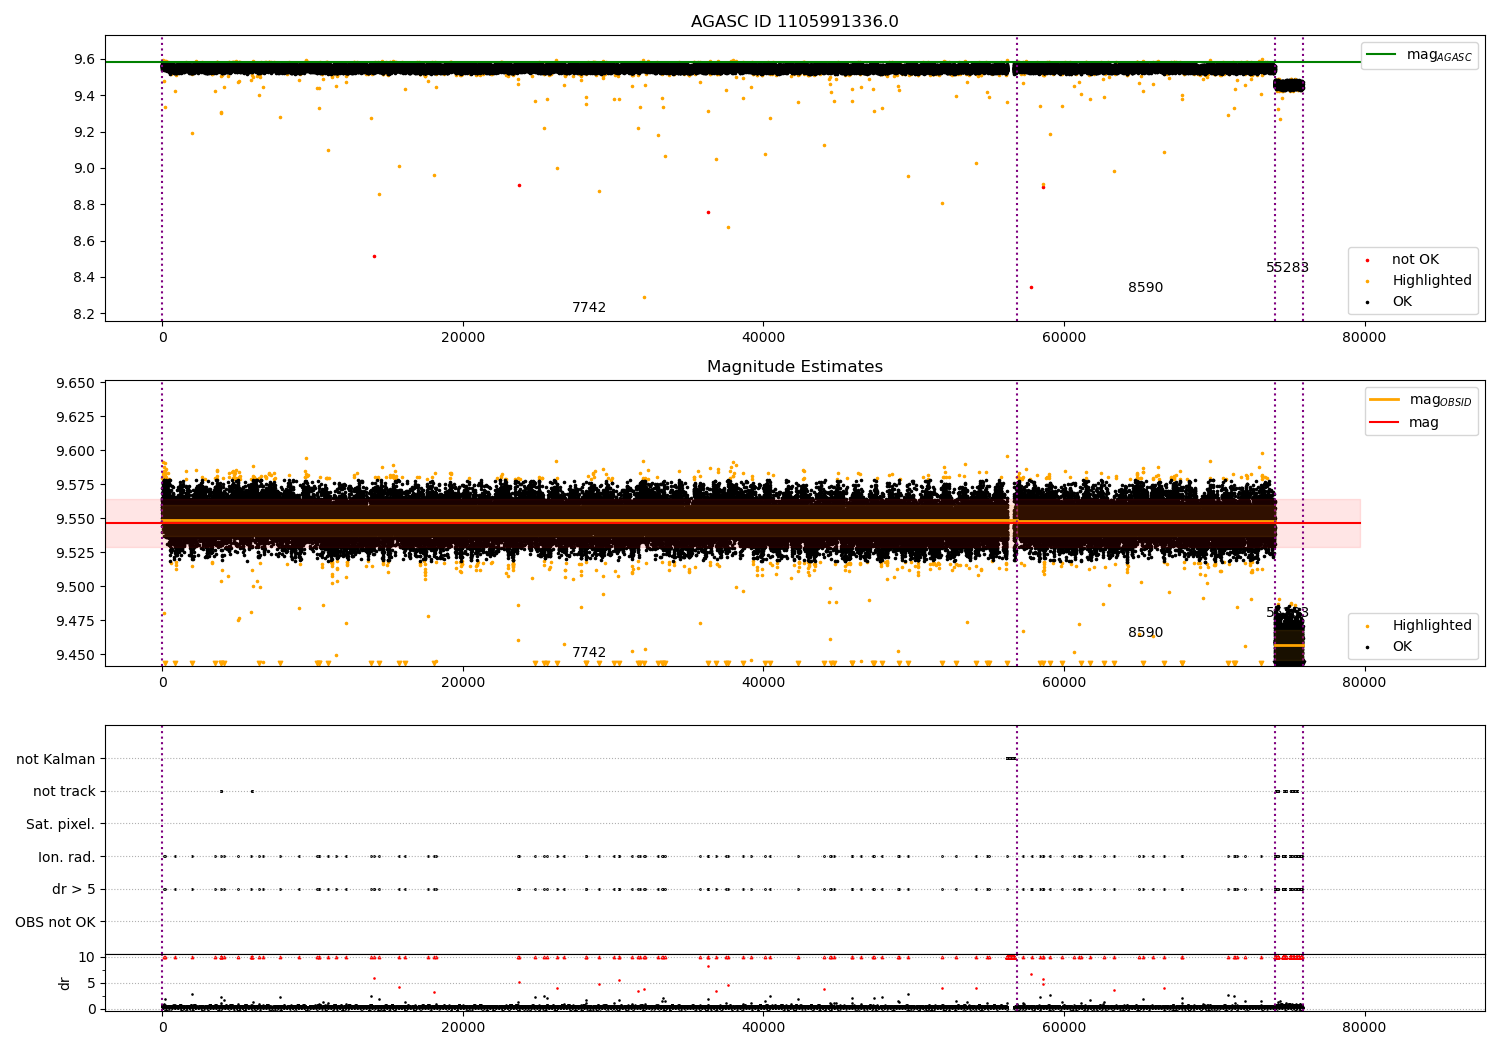
Task: Click the black 'not Kalman' flag marker in bottom plot
Action: pyautogui.click(x=1011, y=758)
